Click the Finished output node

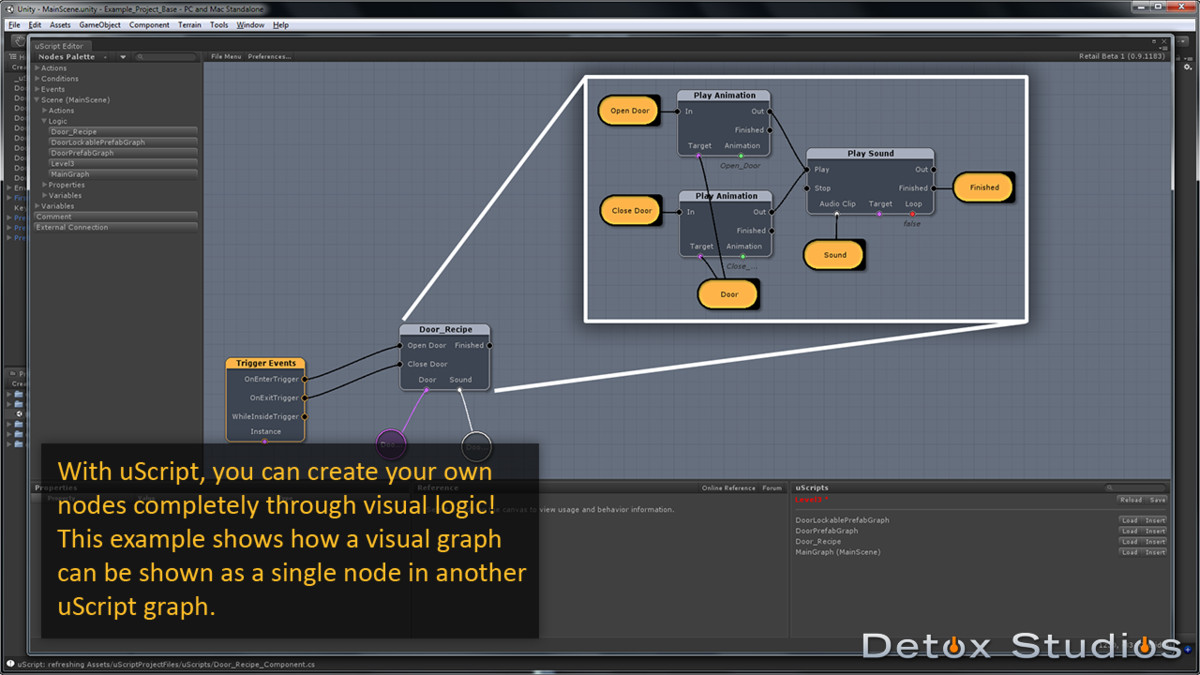(983, 187)
